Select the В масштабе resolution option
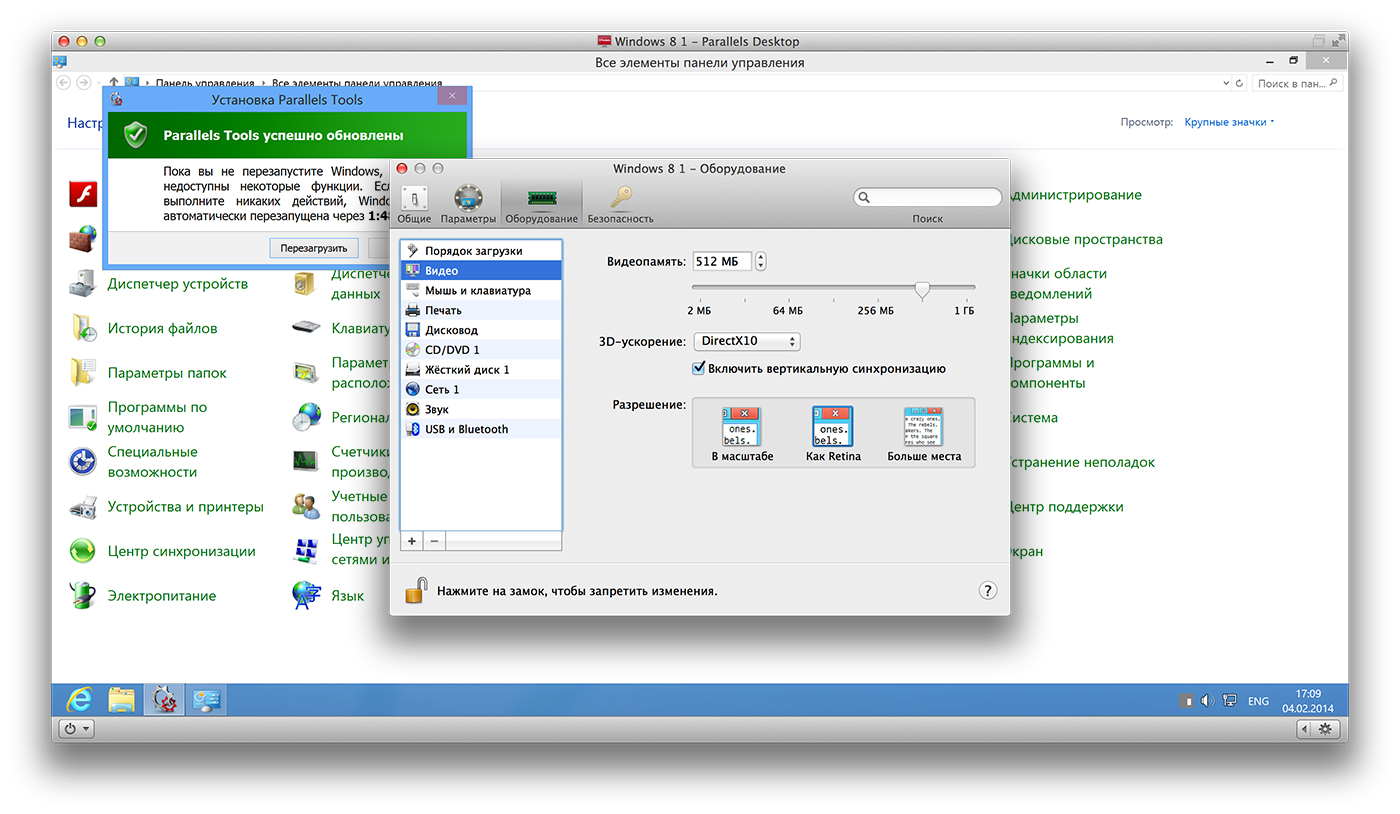This screenshot has width=1400, height=814. click(x=742, y=433)
